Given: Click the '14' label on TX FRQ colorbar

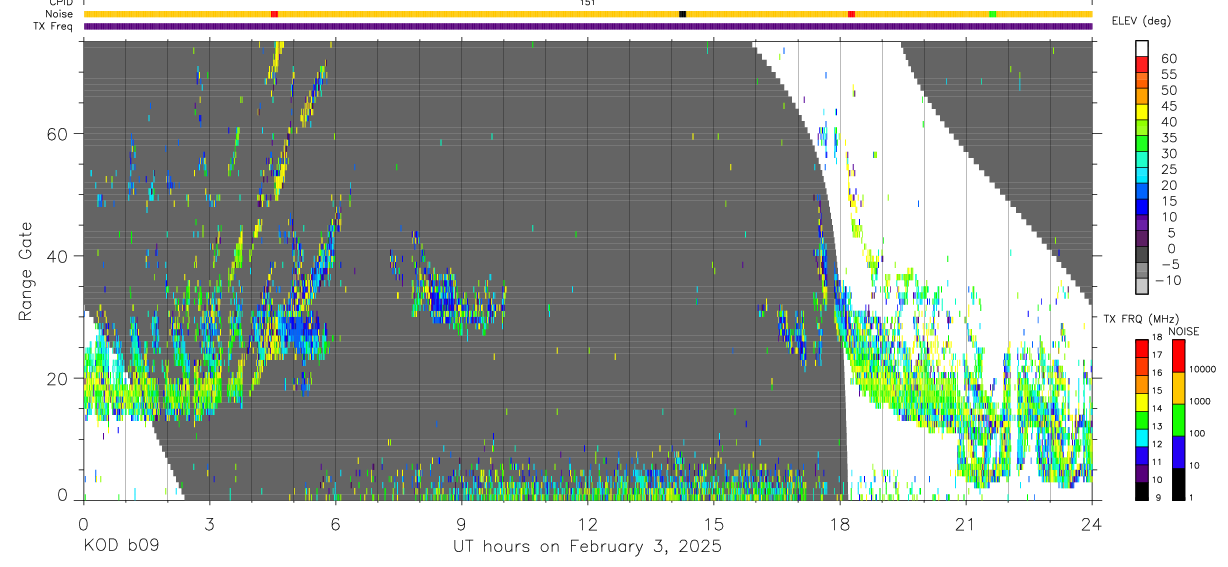Looking at the screenshot, I should click(1157, 409).
